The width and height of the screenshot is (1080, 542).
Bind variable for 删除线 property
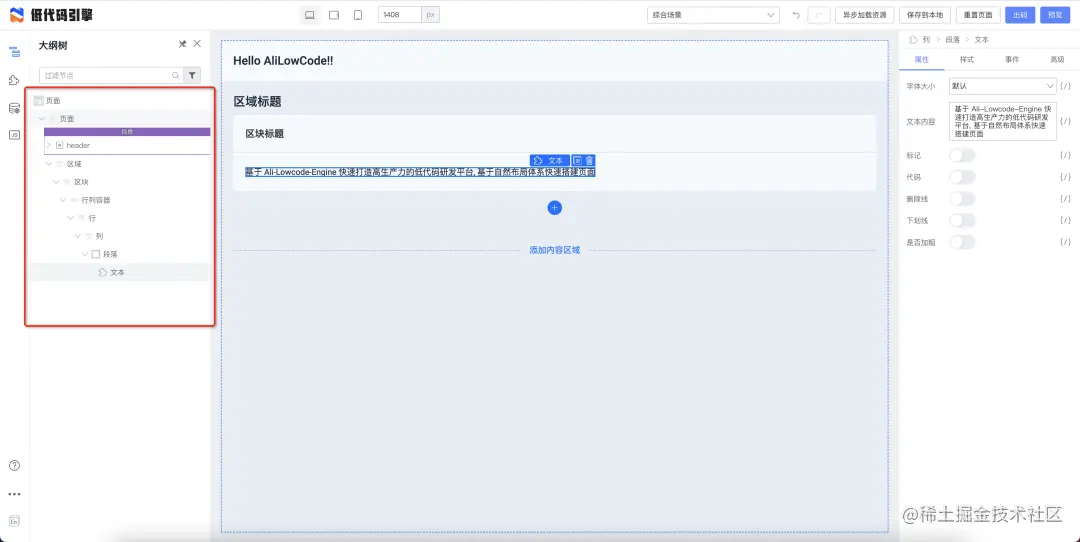1066,199
